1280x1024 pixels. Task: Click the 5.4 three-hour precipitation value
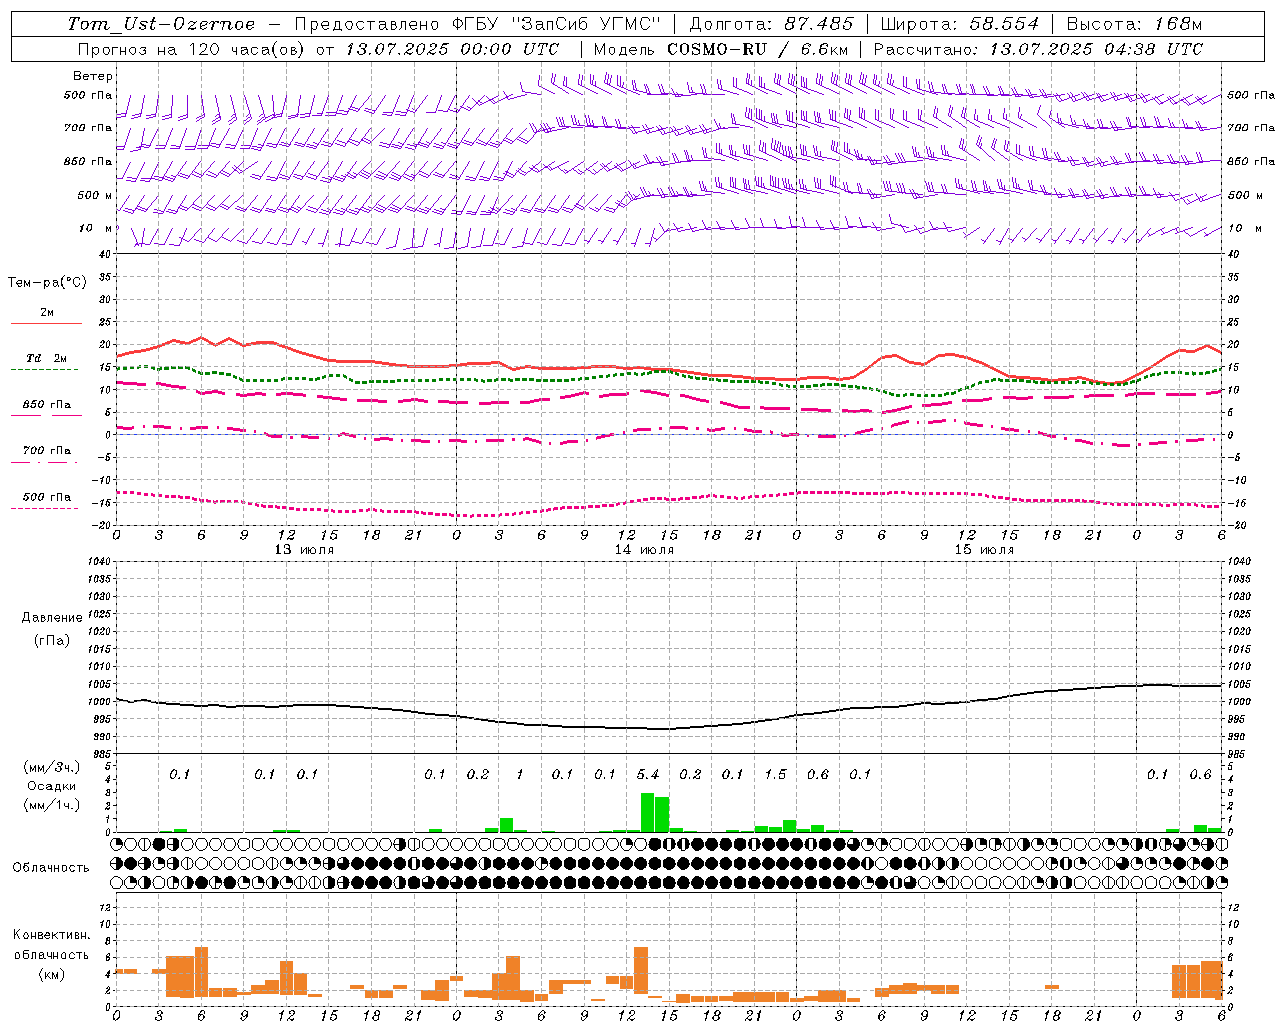pyautogui.click(x=648, y=774)
